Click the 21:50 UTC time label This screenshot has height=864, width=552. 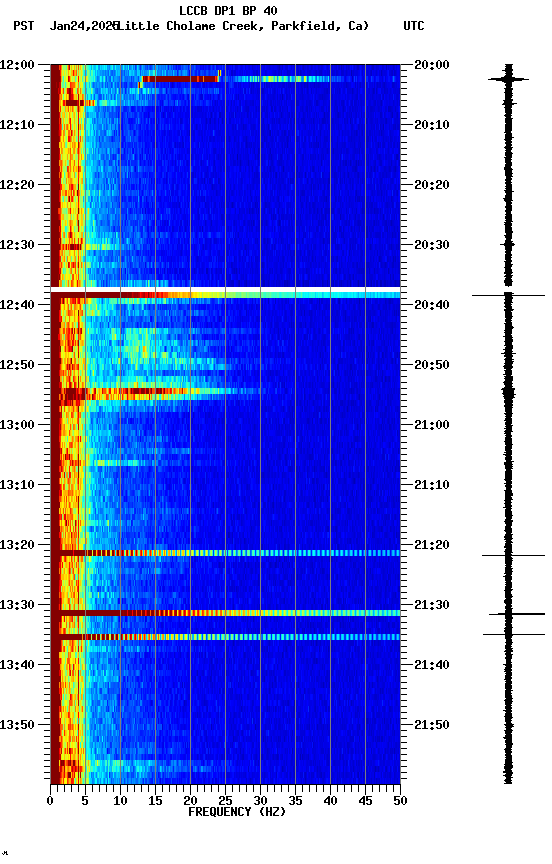coord(431,726)
